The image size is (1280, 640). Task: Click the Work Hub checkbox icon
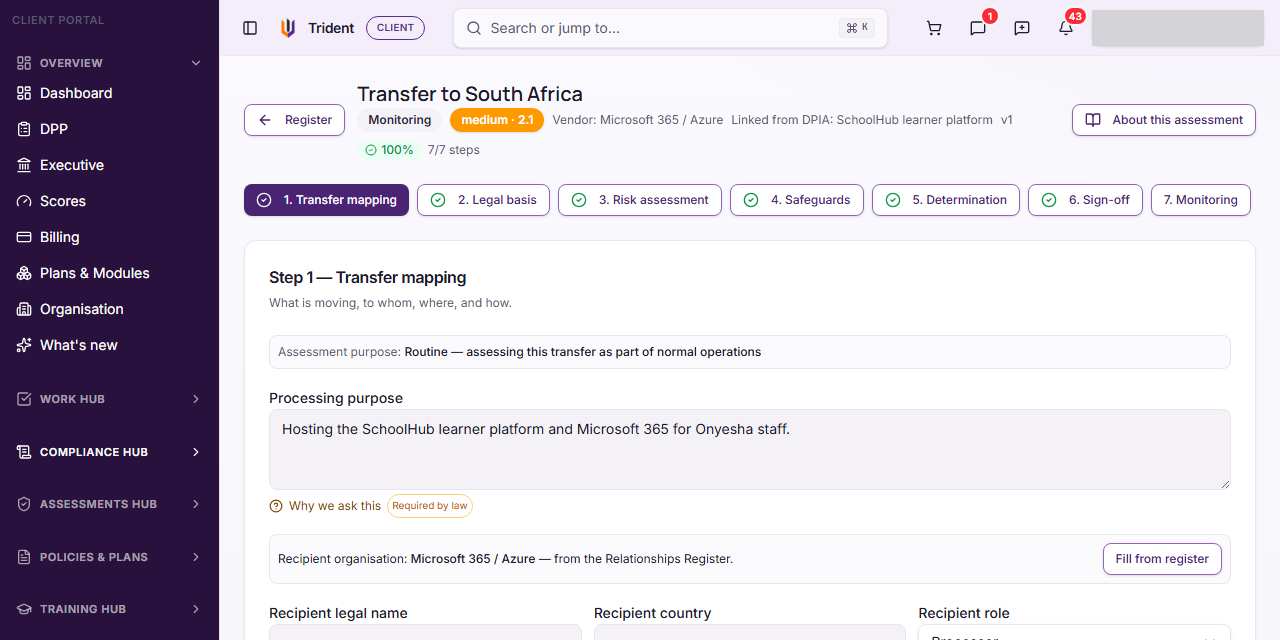pyautogui.click(x=23, y=399)
